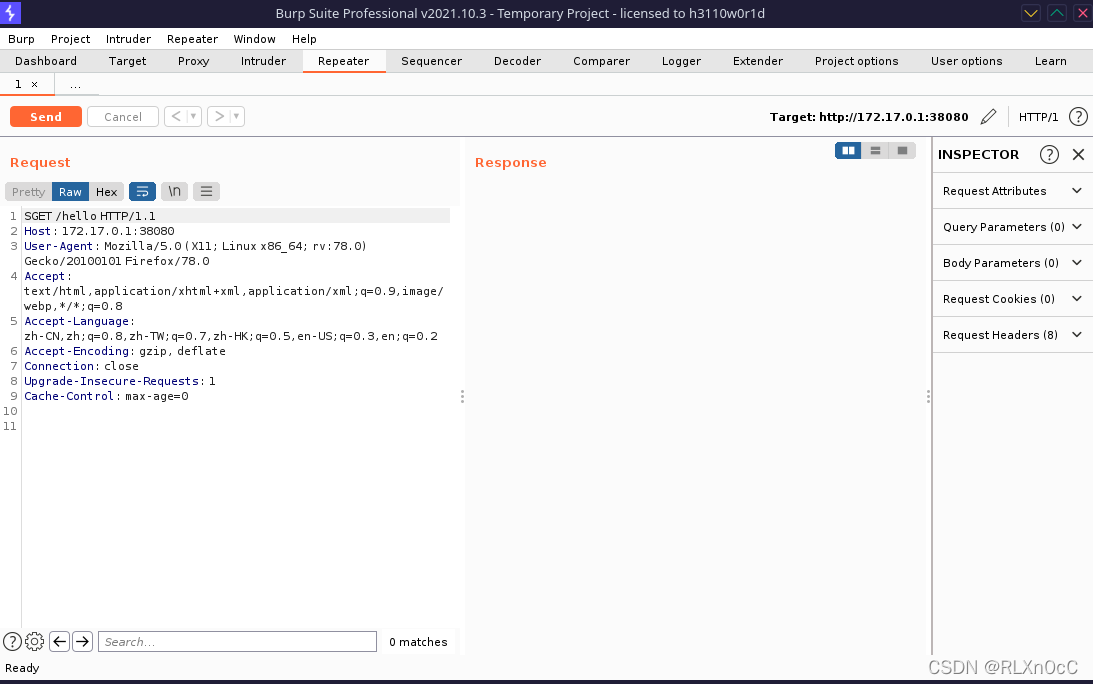Go to next search match arrow

(82, 641)
